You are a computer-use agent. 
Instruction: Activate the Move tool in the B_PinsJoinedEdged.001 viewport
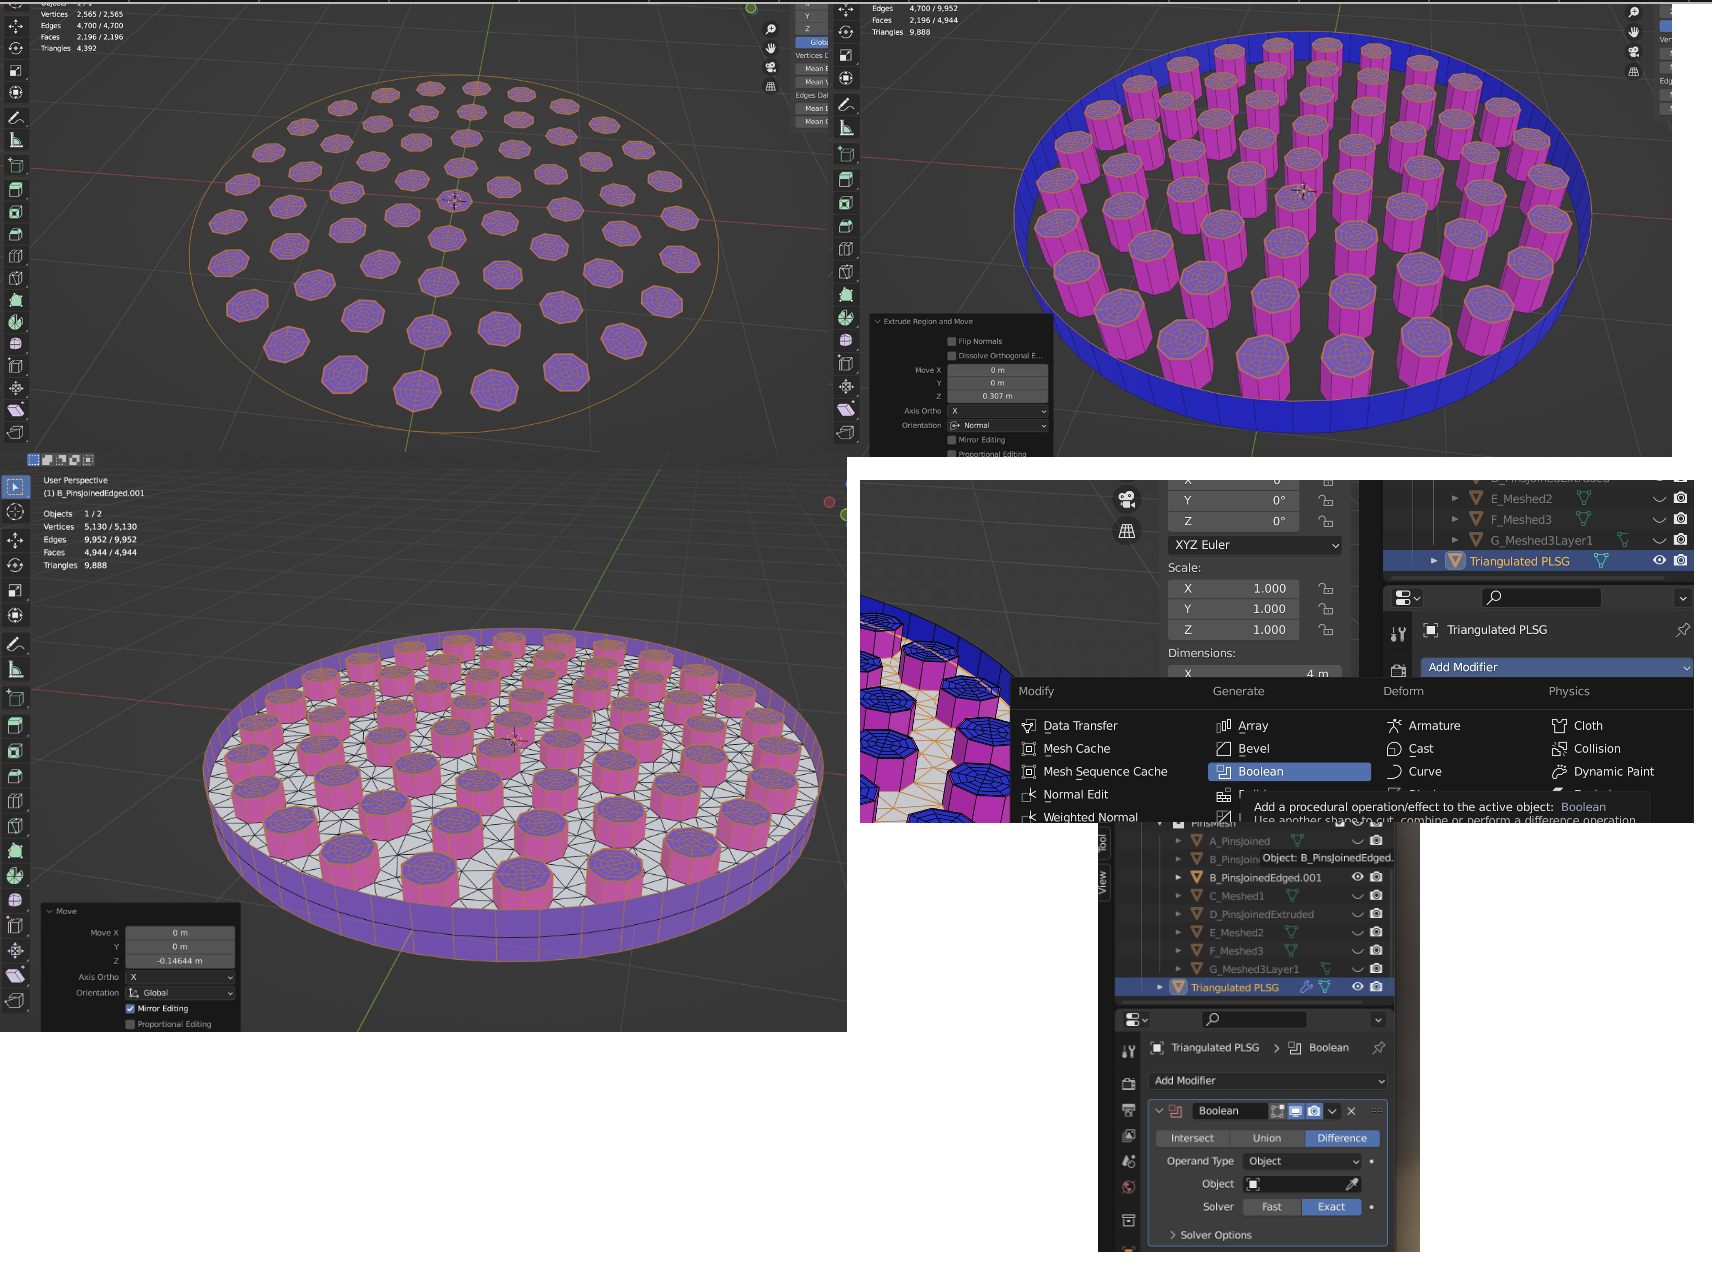pos(15,540)
